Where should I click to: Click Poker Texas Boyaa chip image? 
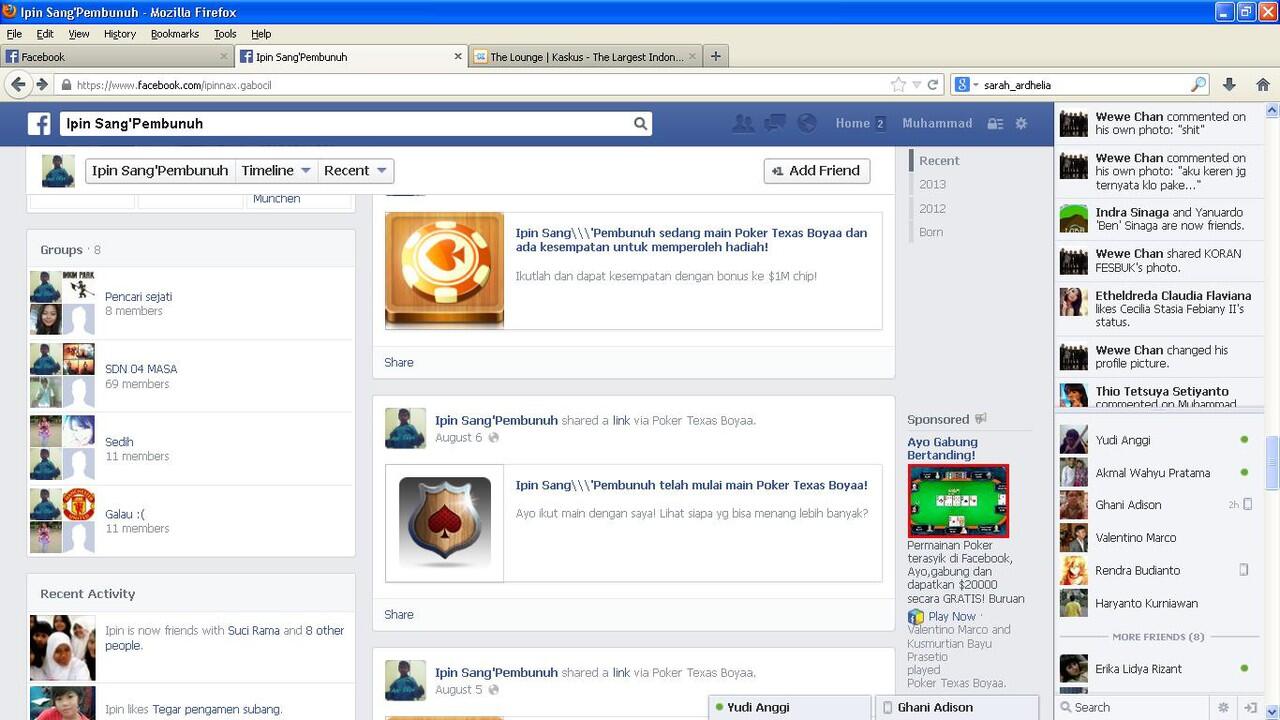point(445,270)
